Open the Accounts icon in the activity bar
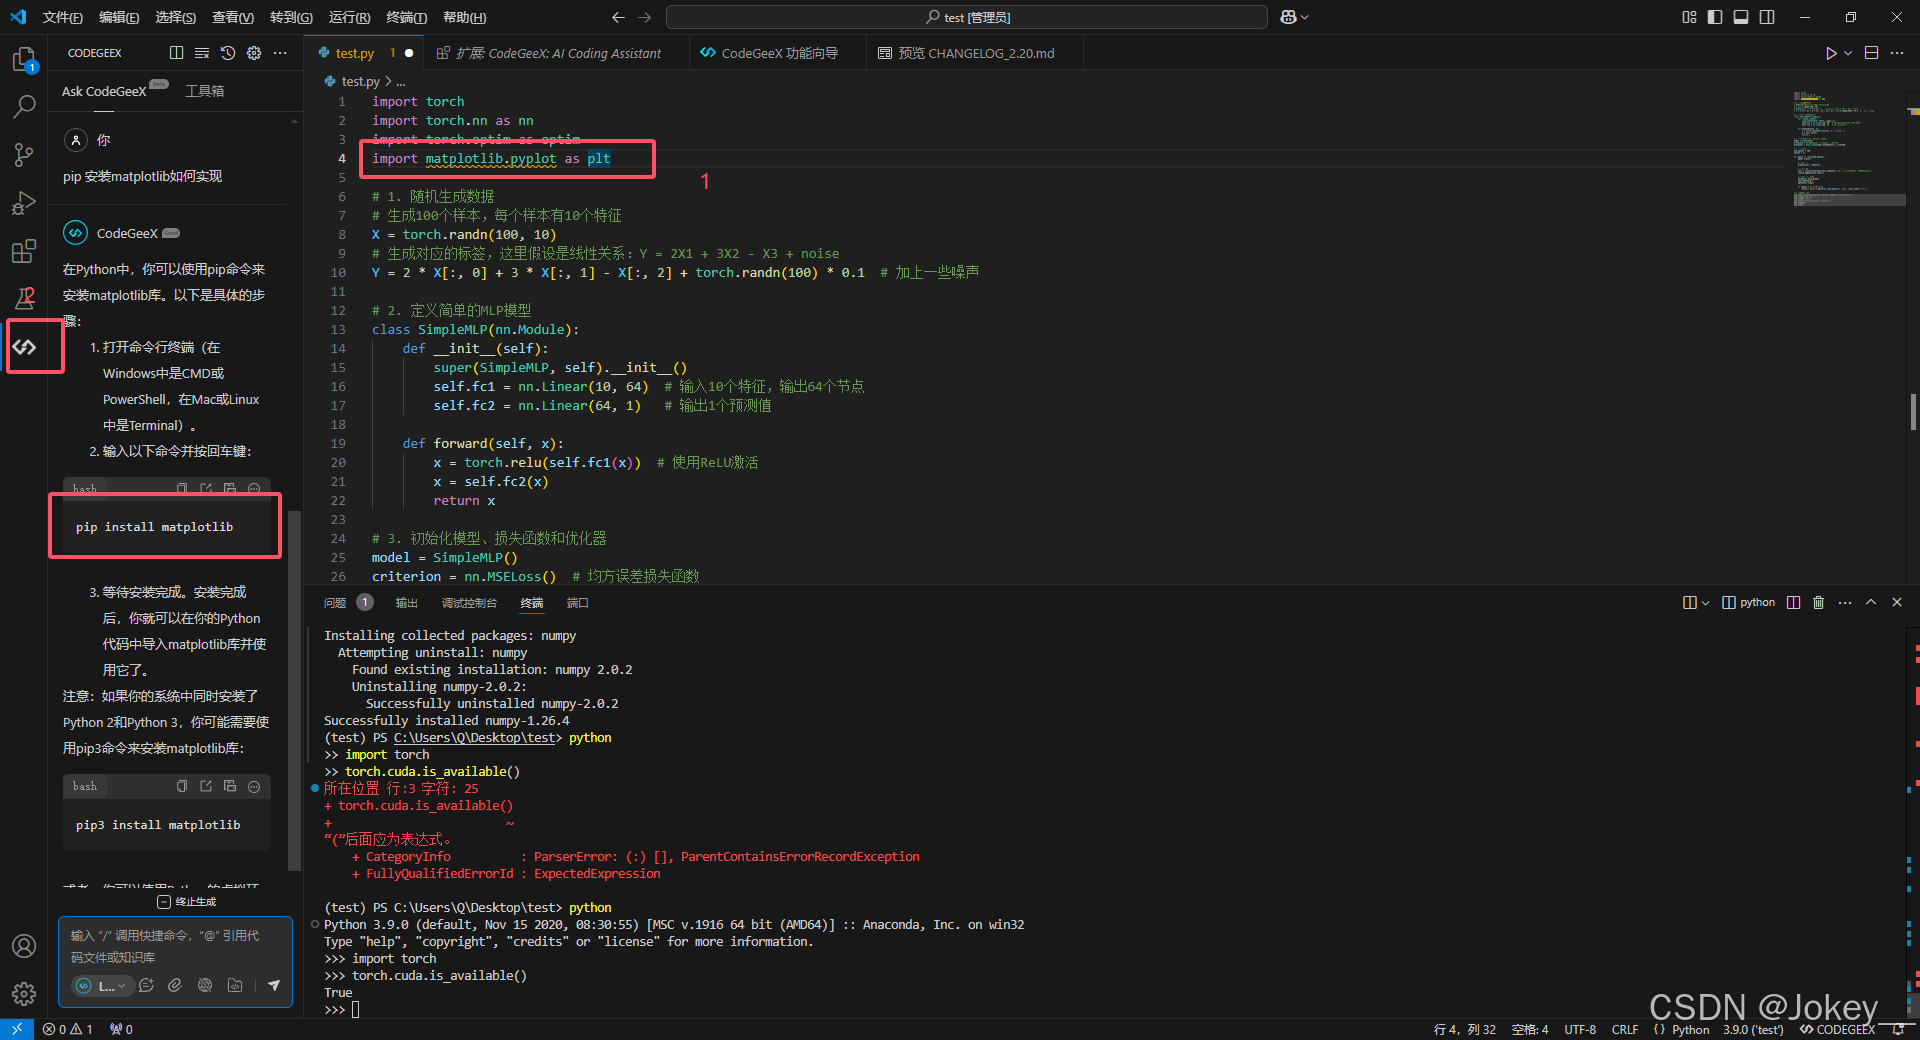1920x1040 pixels. pos(24,946)
